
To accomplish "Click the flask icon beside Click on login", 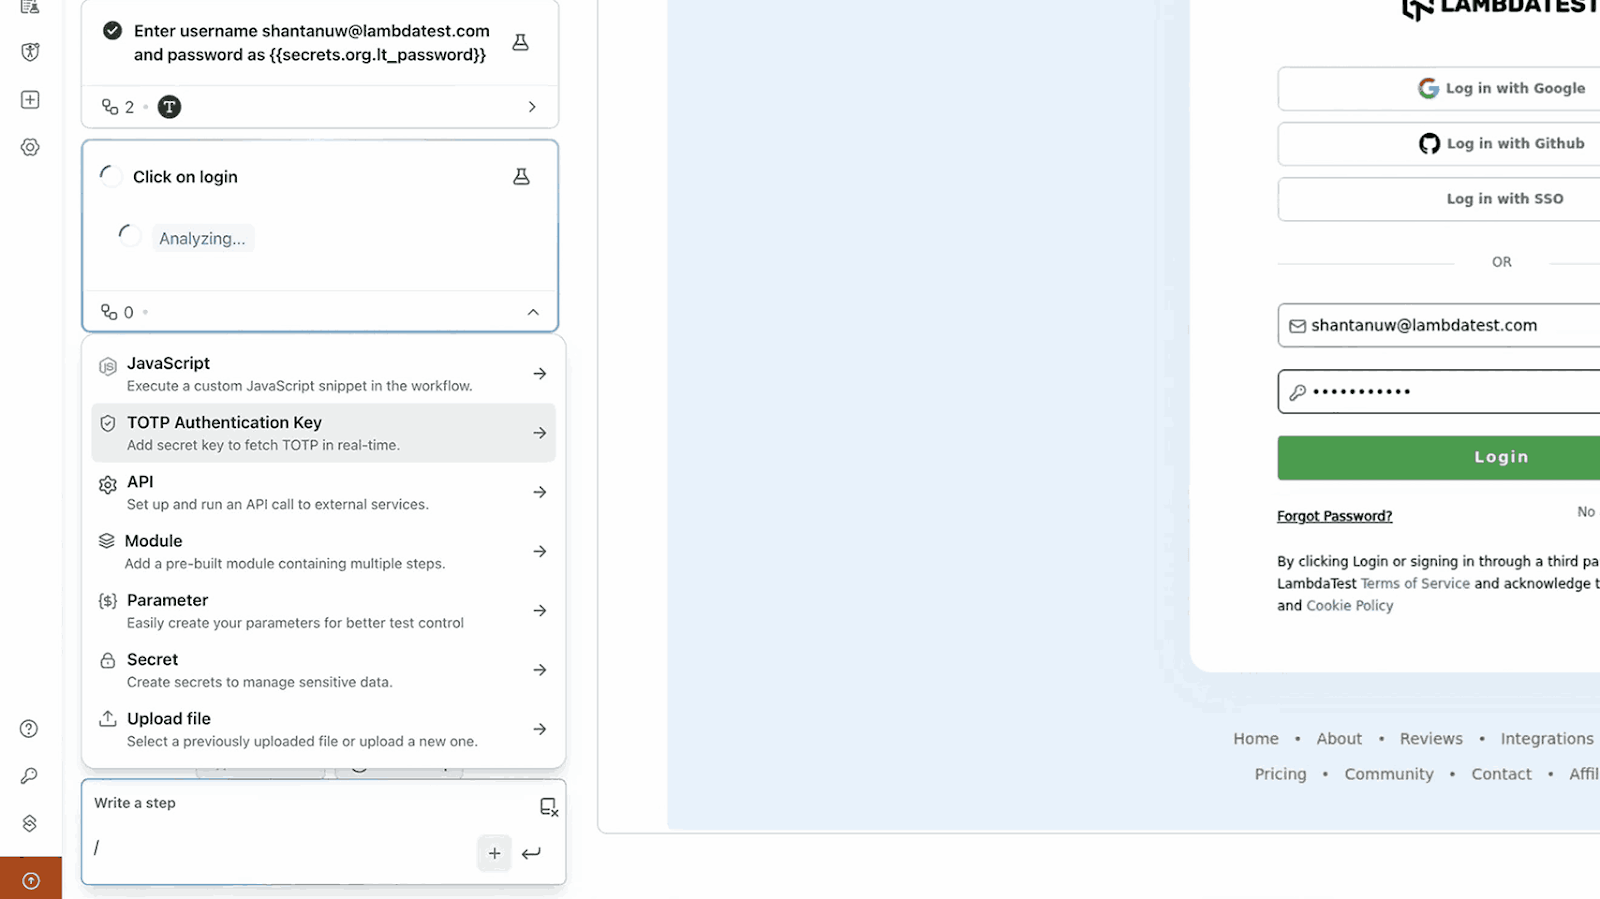I will tap(521, 177).
